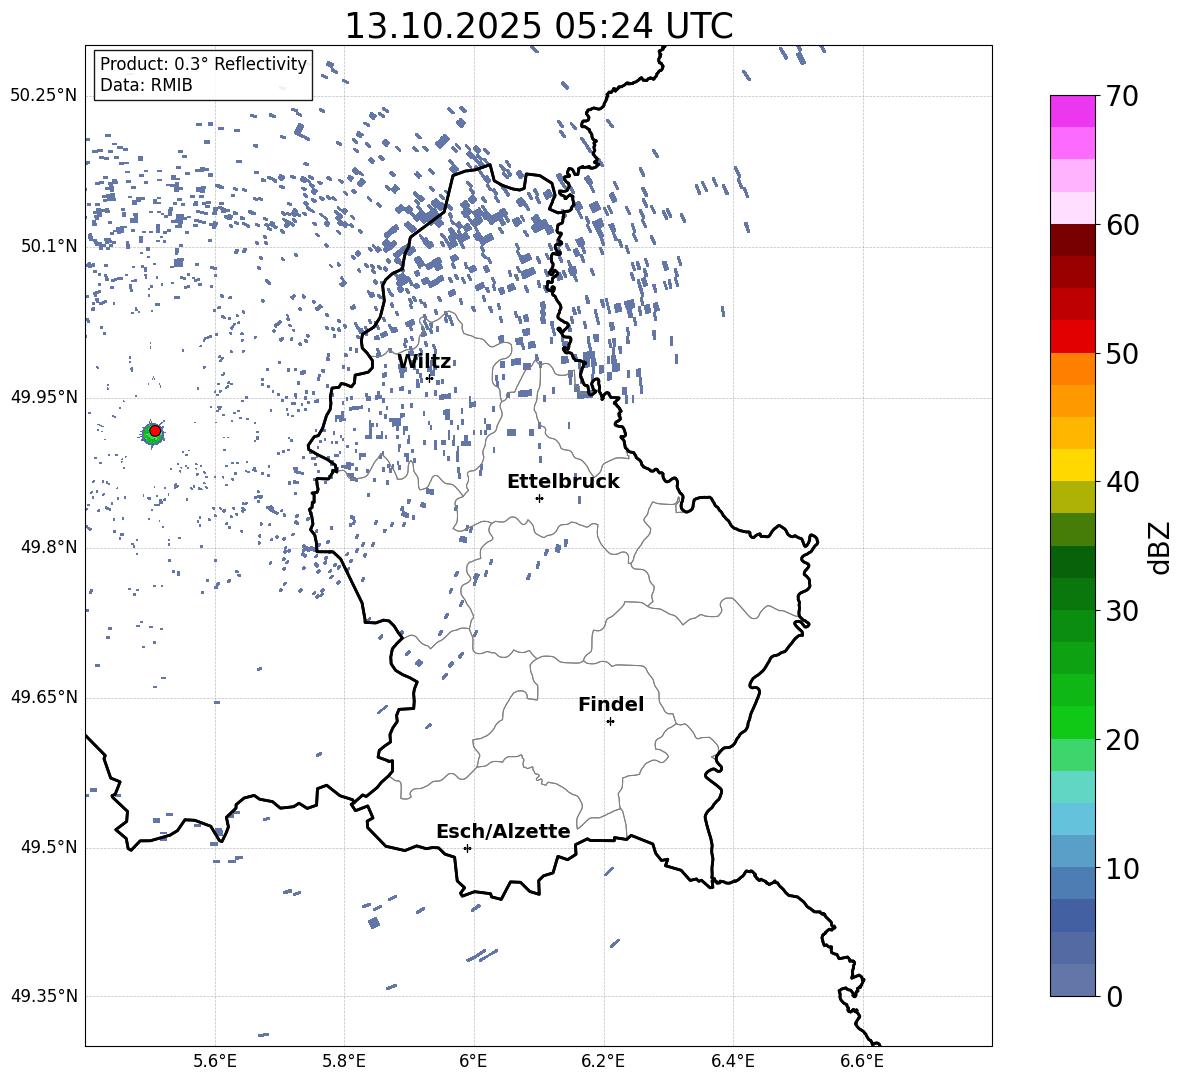Click the 5.6°E longitude label
Viewport: 1184px width, 1081px height.
(215, 1061)
